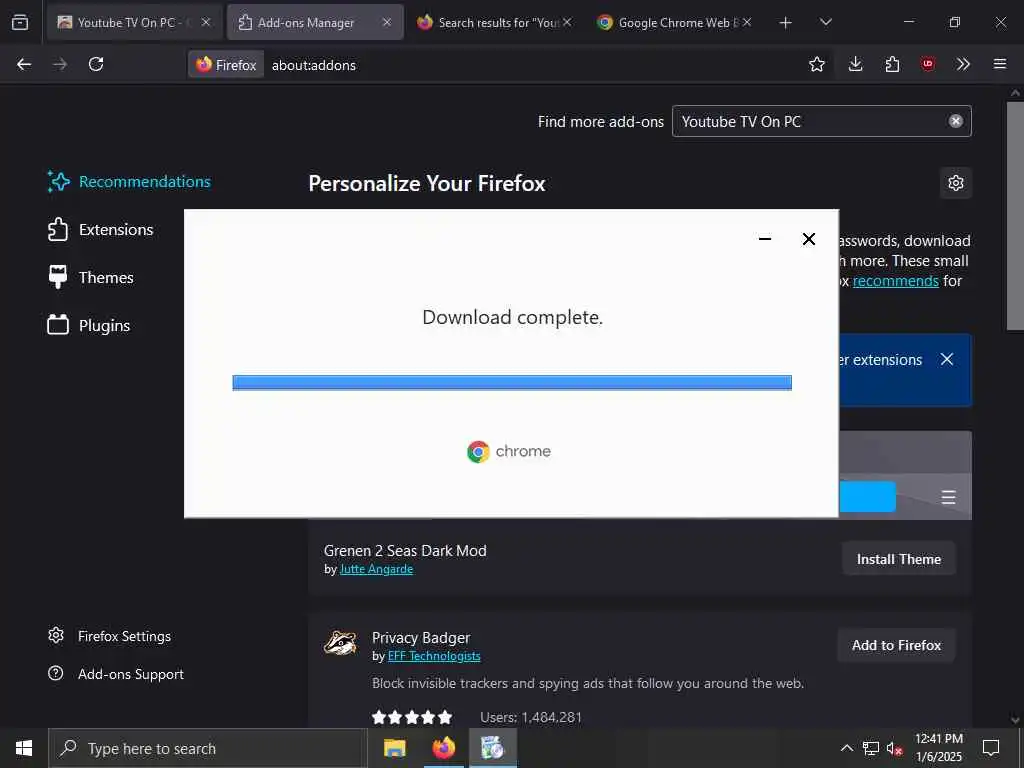This screenshot has height=768, width=1024.
Task: Click the recommends hyperlink
Action: 895,281
